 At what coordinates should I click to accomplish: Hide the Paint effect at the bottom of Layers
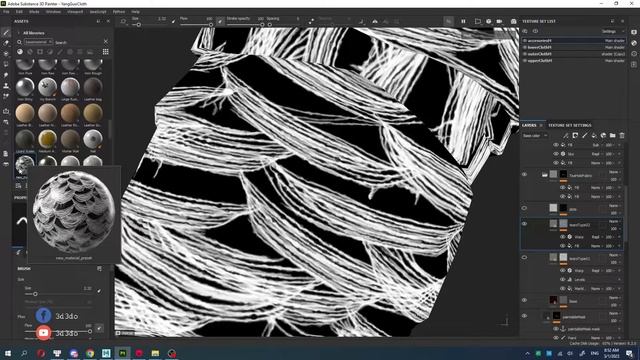pos(556,338)
